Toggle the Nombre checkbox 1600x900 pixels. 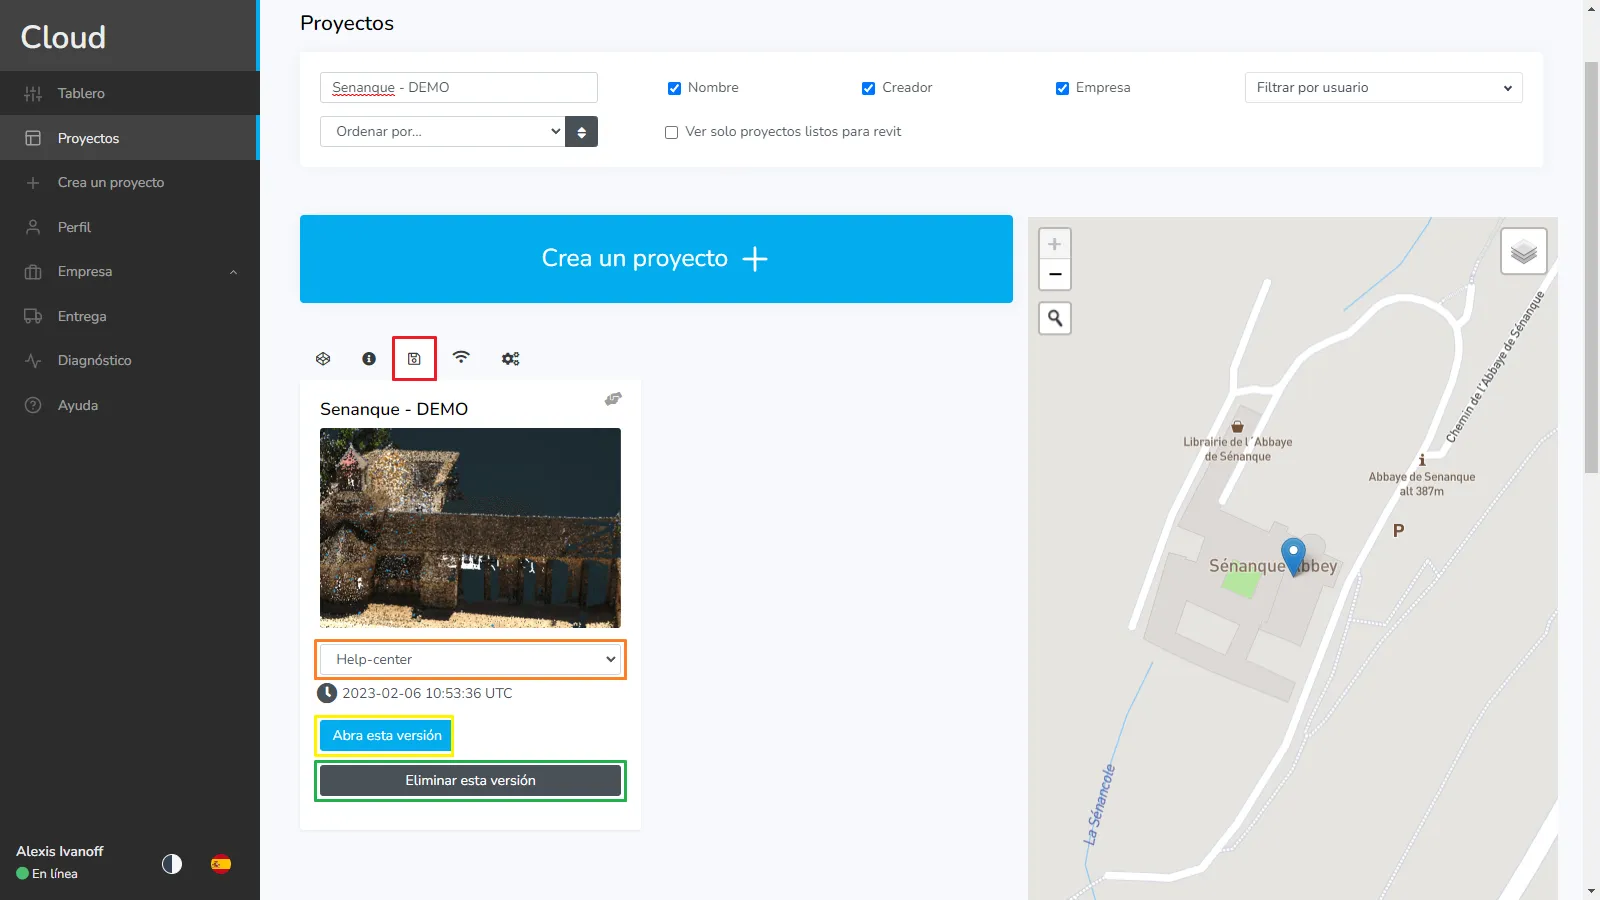(x=674, y=88)
